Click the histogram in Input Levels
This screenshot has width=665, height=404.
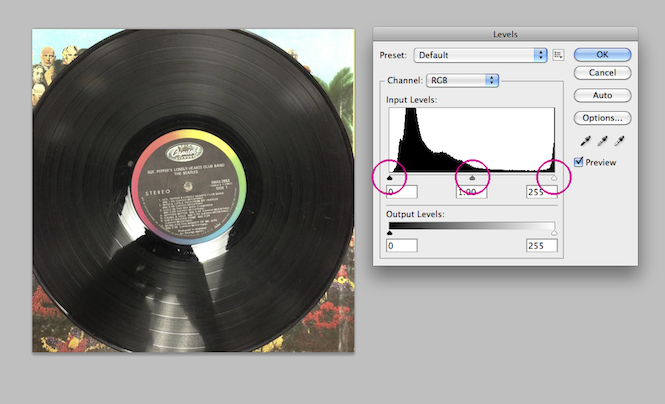472,140
